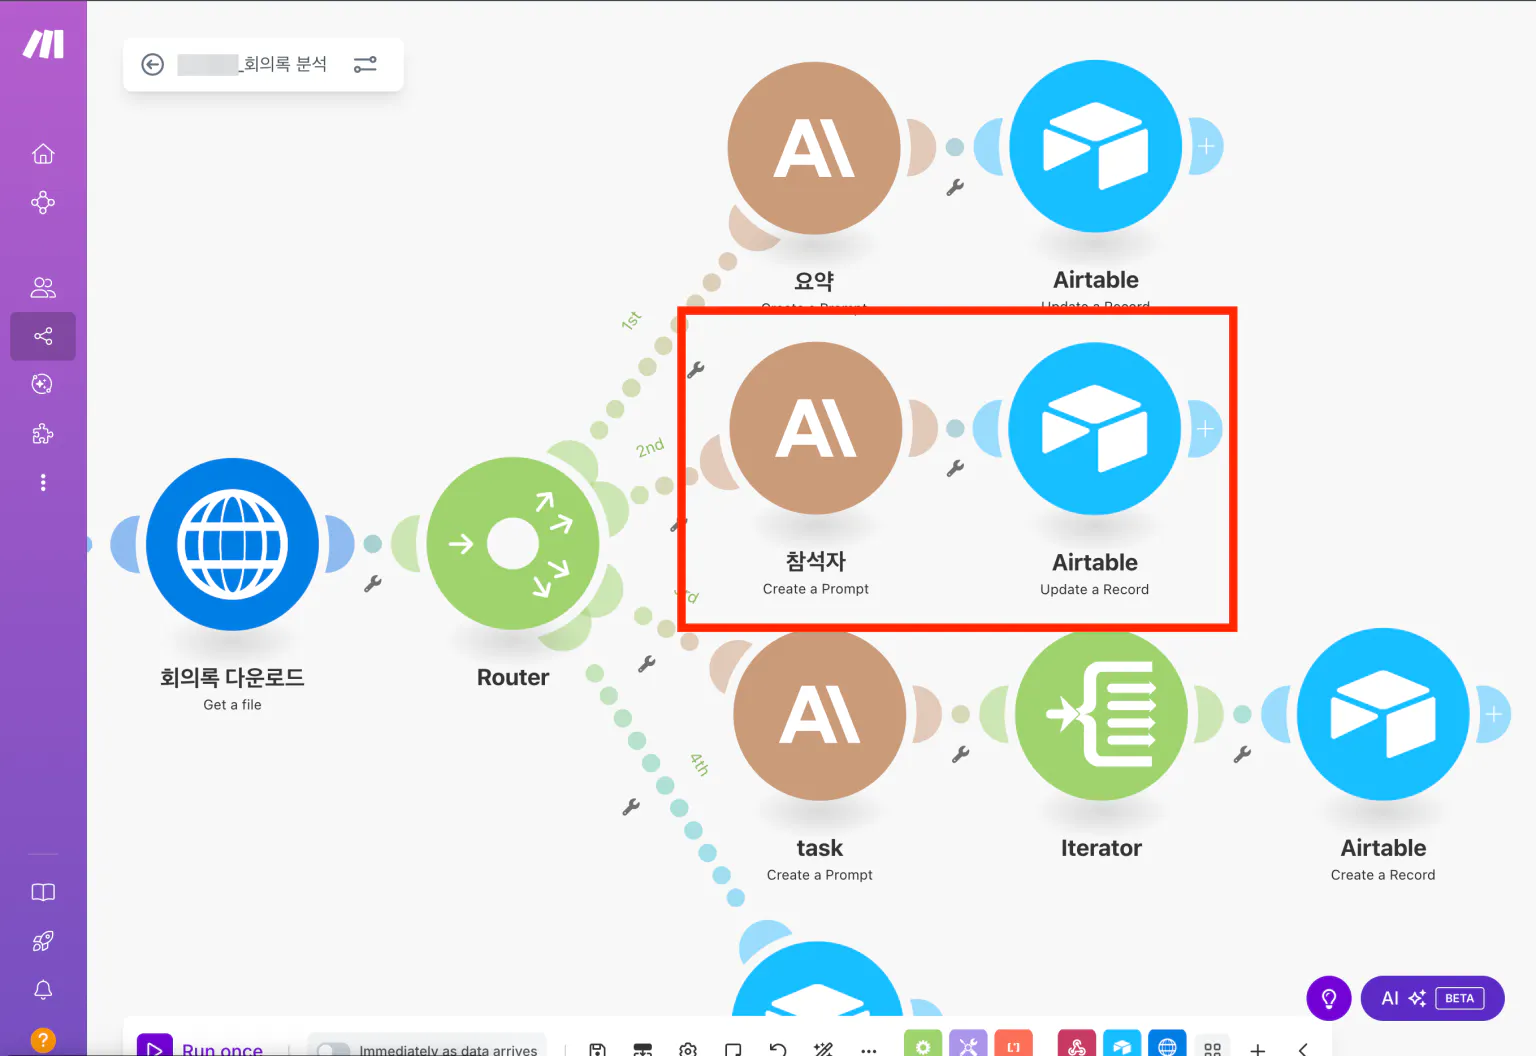Click the scenario name '회의록 분석'
Viewport: 1536px width, 1056px height.
tap(284, 64)
